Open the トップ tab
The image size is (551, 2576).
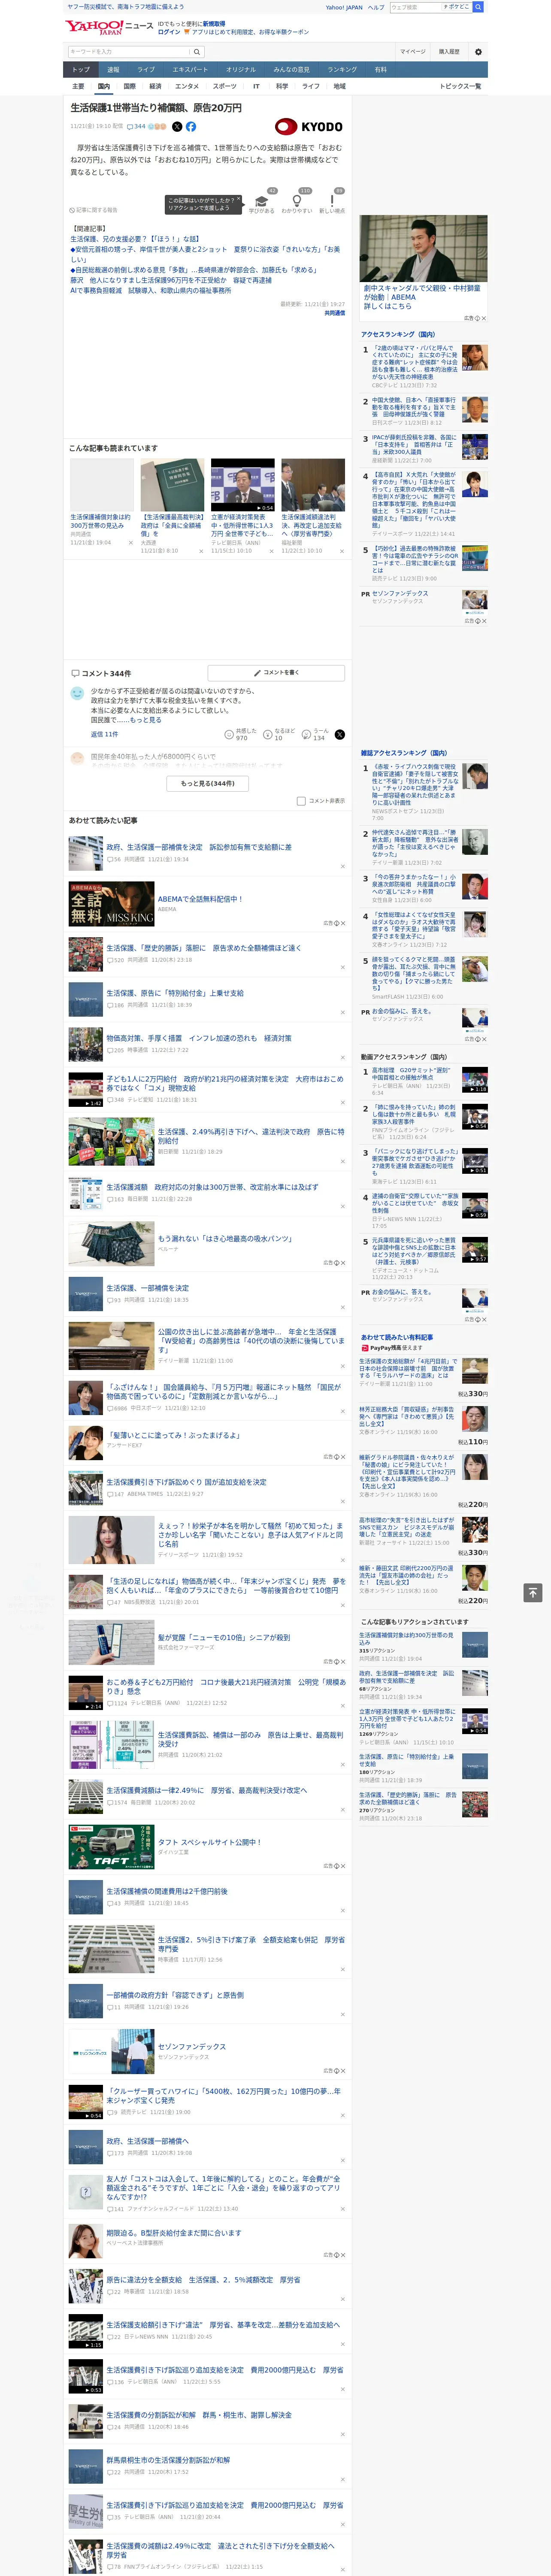tap(81, 70)
